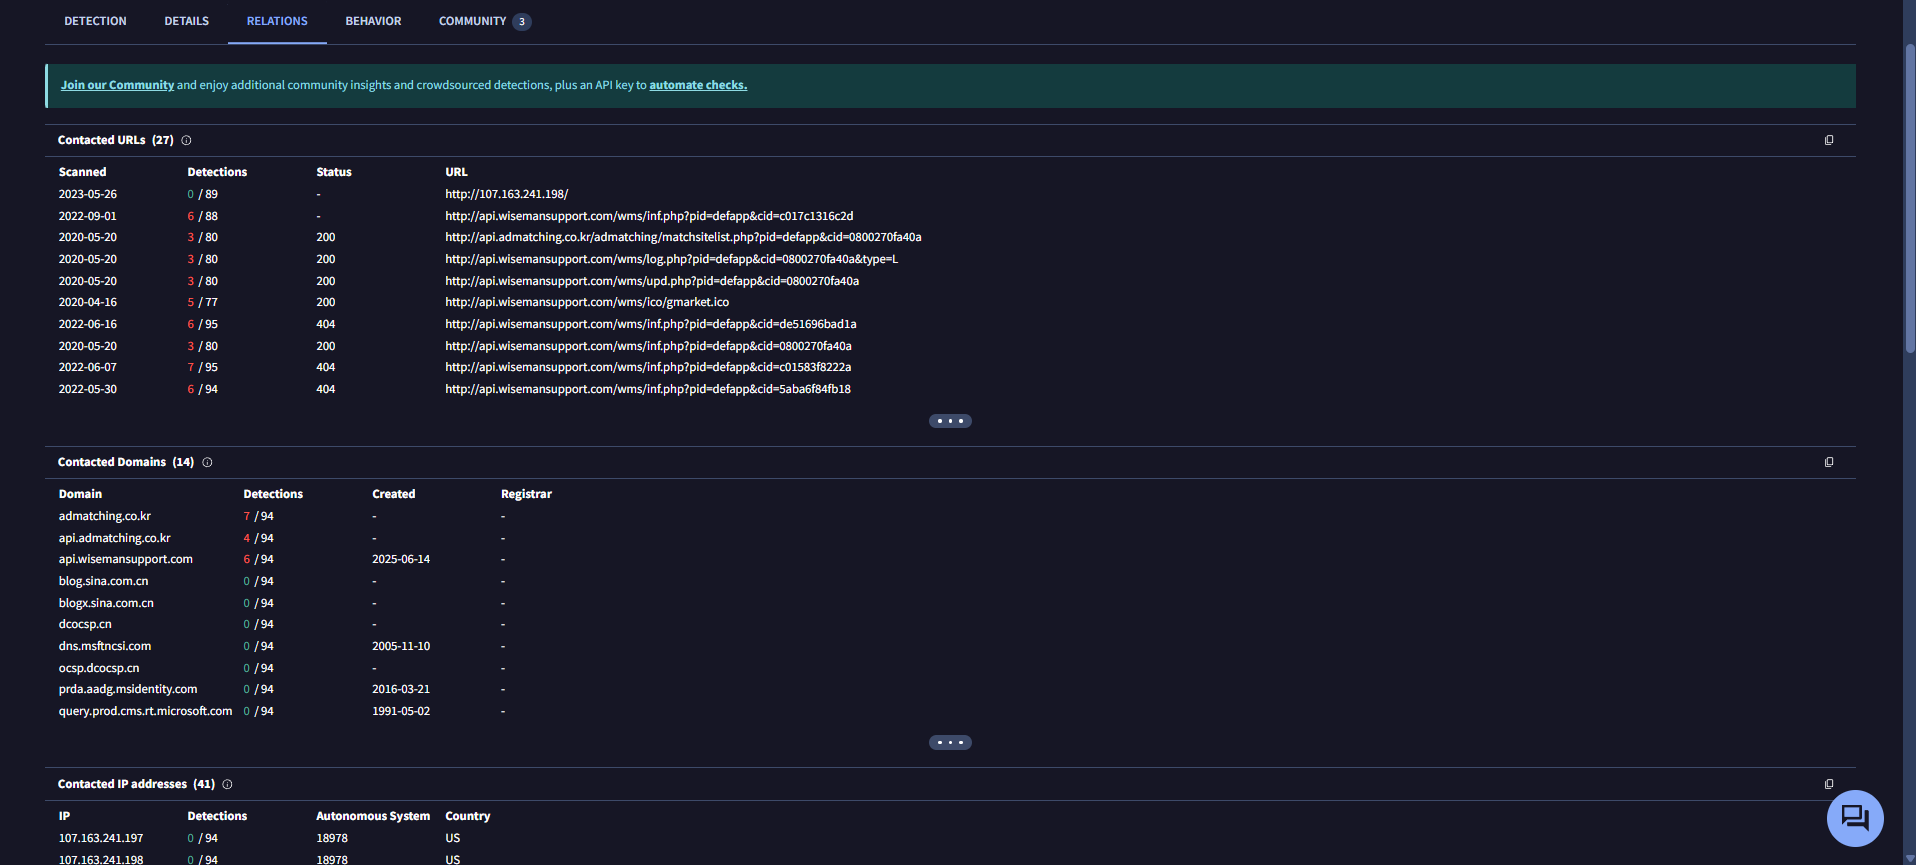Image resolution: width=1916 pixels, height=865 pixels.
Task: Open the IP address 107.163.241.197
Action: click(x=101, y=838)
